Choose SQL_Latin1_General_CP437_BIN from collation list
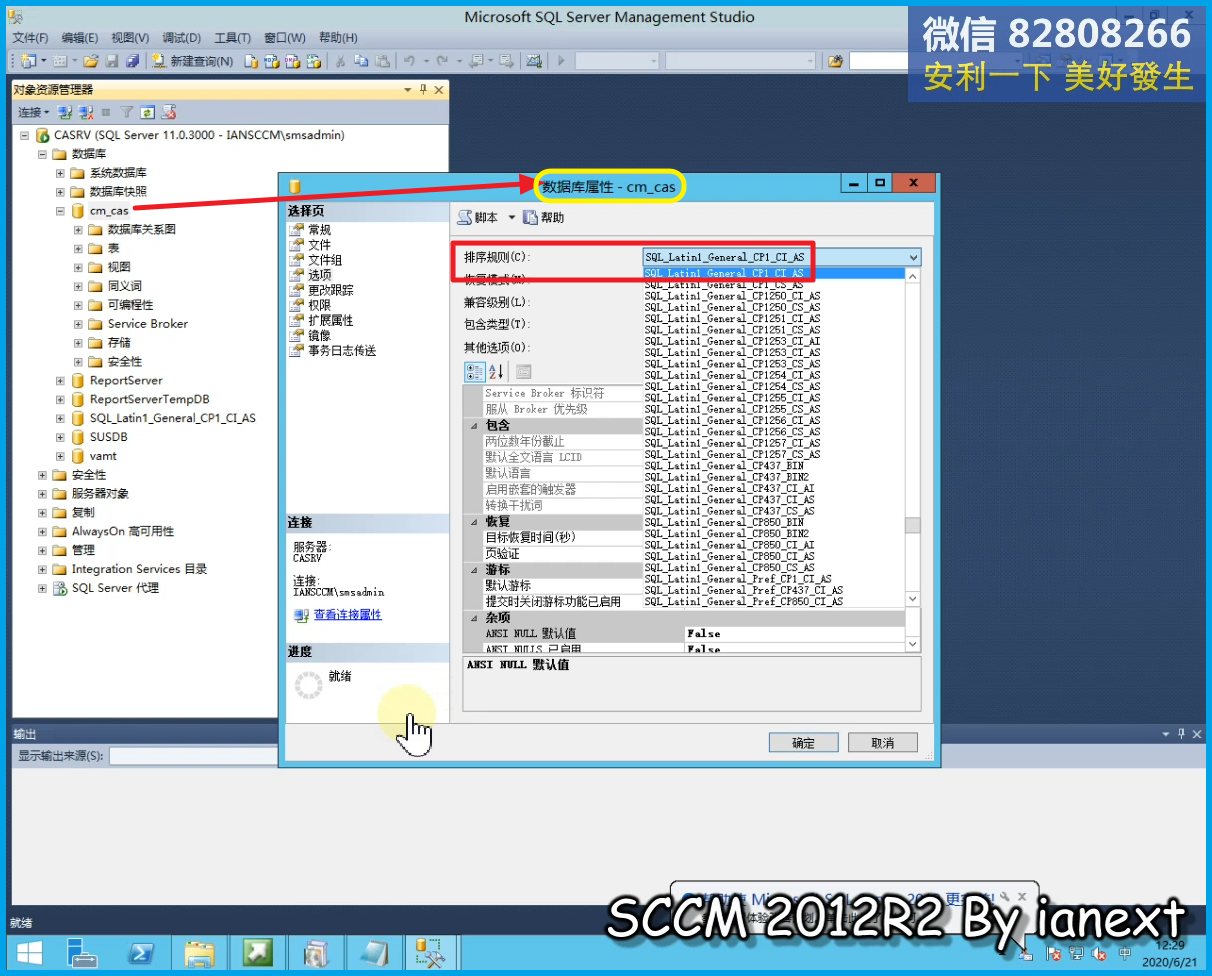Viewport: 1212px width, 976px height. click(x=724, y=466)
